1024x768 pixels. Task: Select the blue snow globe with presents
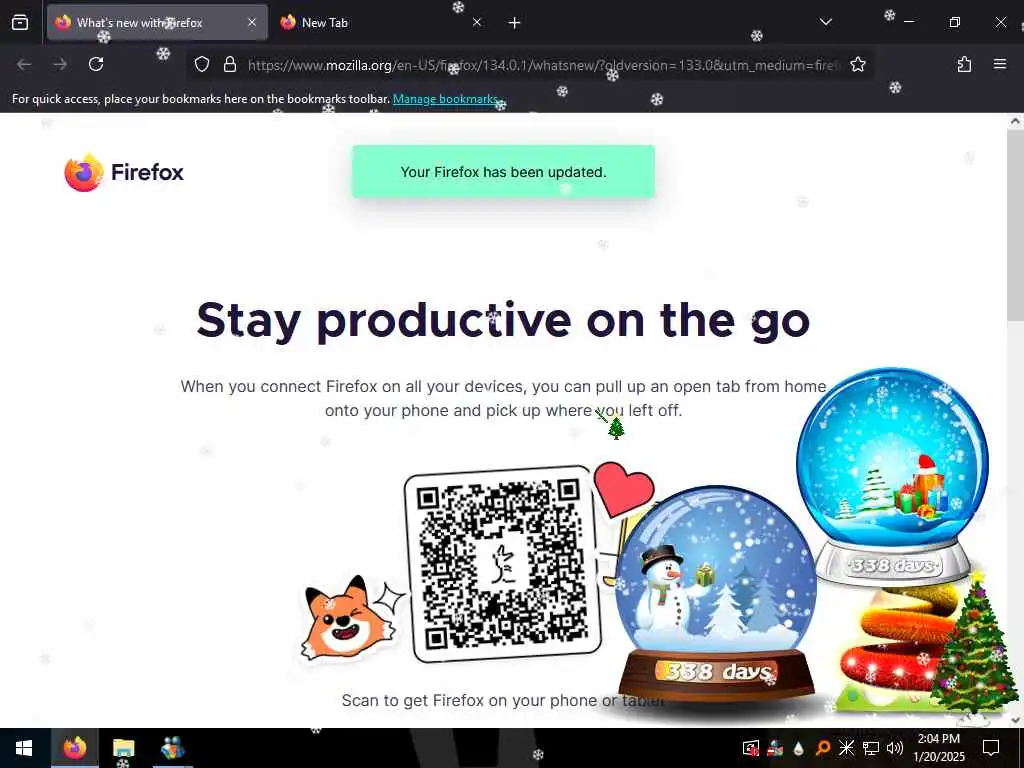coord(892,475)
